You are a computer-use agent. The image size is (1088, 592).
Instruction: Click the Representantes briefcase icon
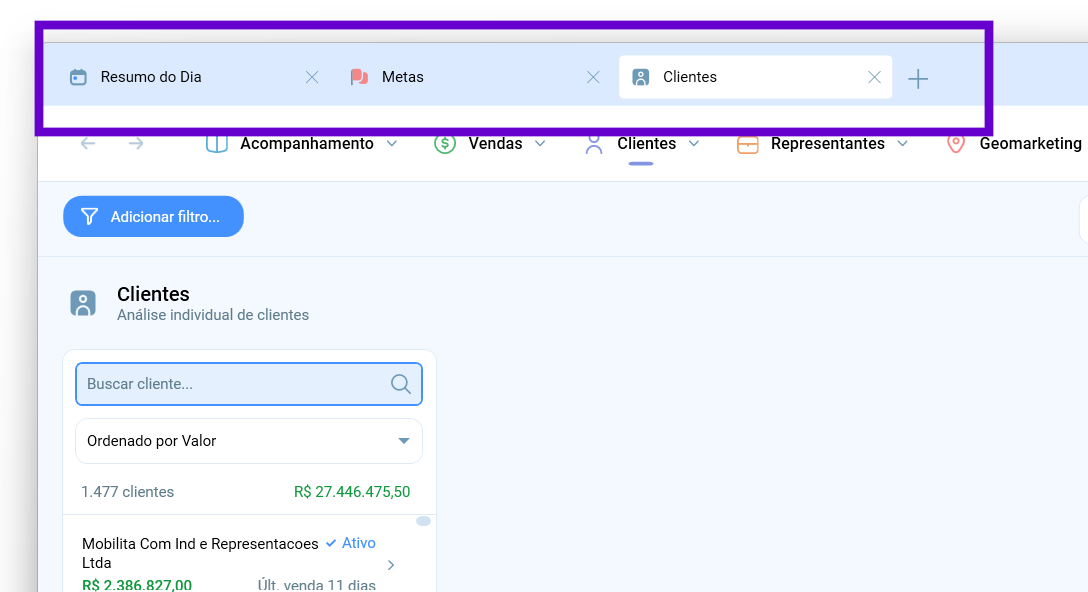pos(748,144)
